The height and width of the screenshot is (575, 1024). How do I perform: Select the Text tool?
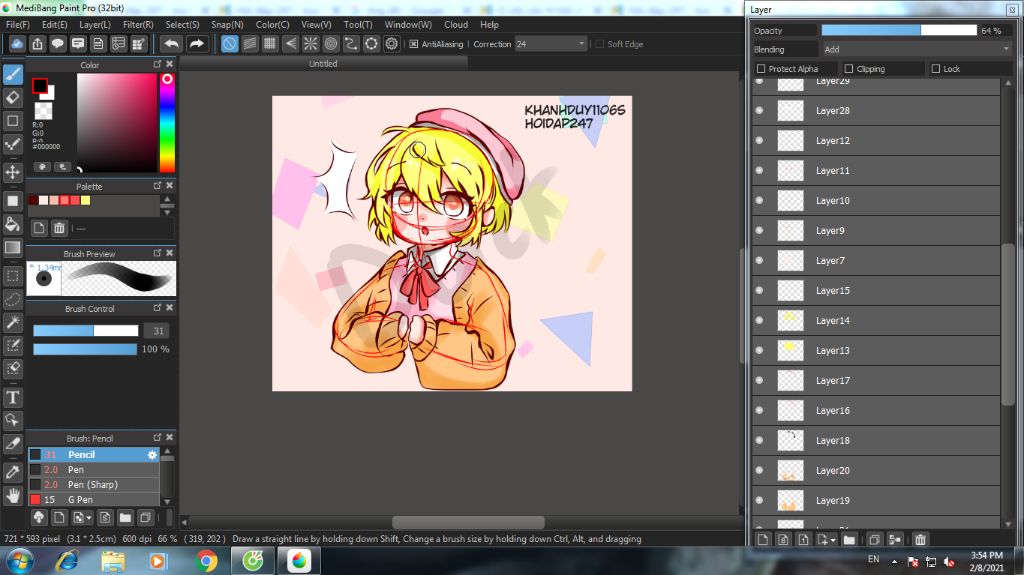click(13, 397)
